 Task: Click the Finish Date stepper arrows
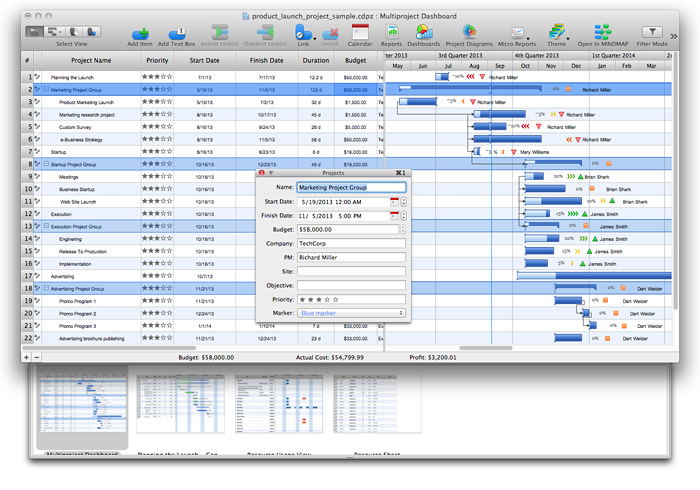pos(403,215)
